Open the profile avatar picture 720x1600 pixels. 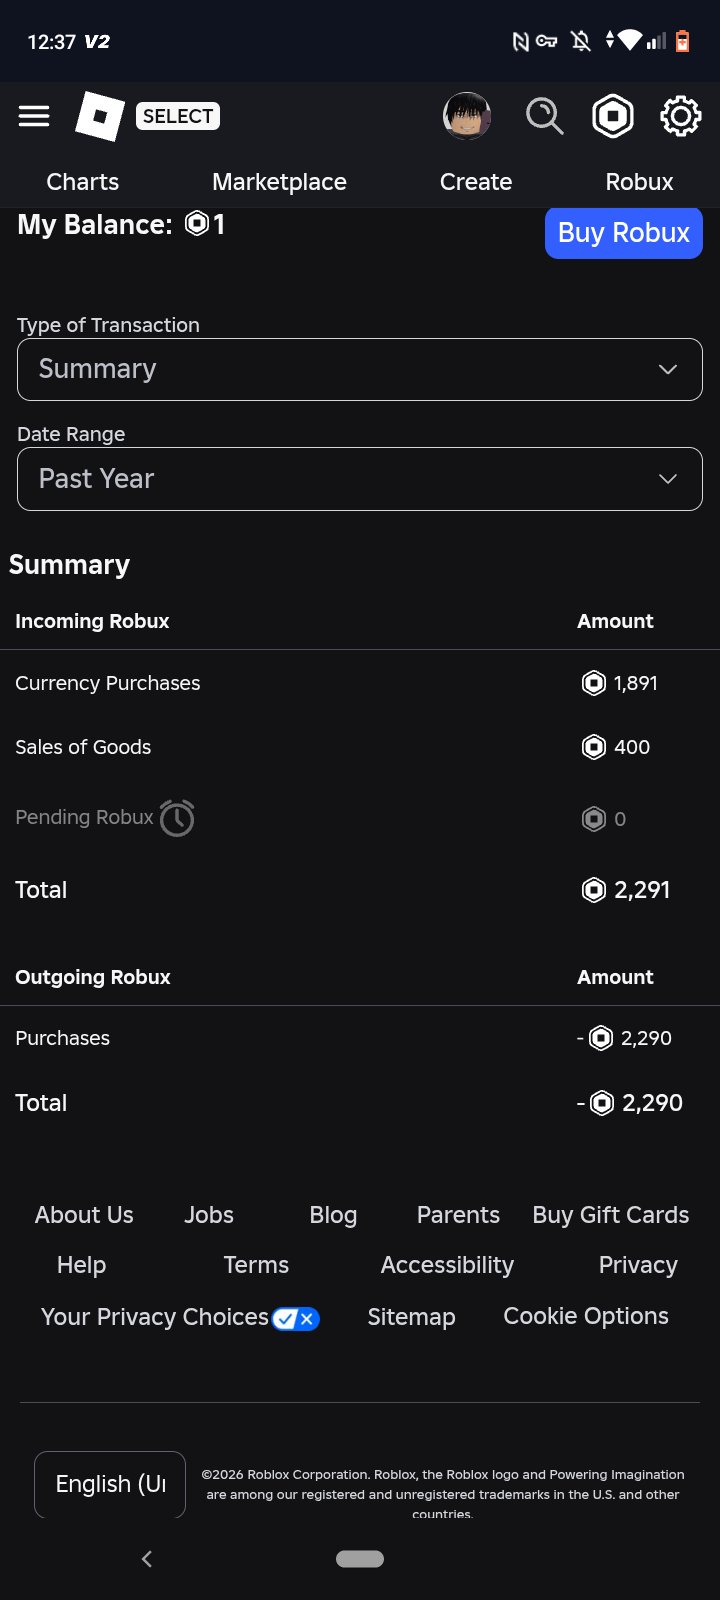[x=467, y=116]
